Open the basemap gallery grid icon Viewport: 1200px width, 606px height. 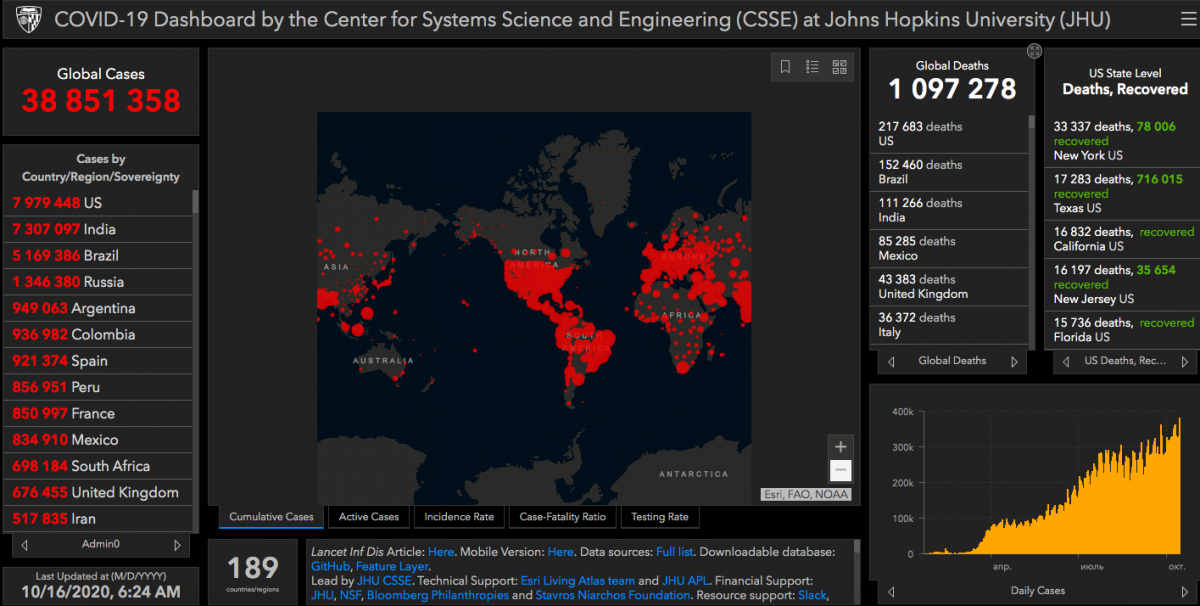pos(839,67)
